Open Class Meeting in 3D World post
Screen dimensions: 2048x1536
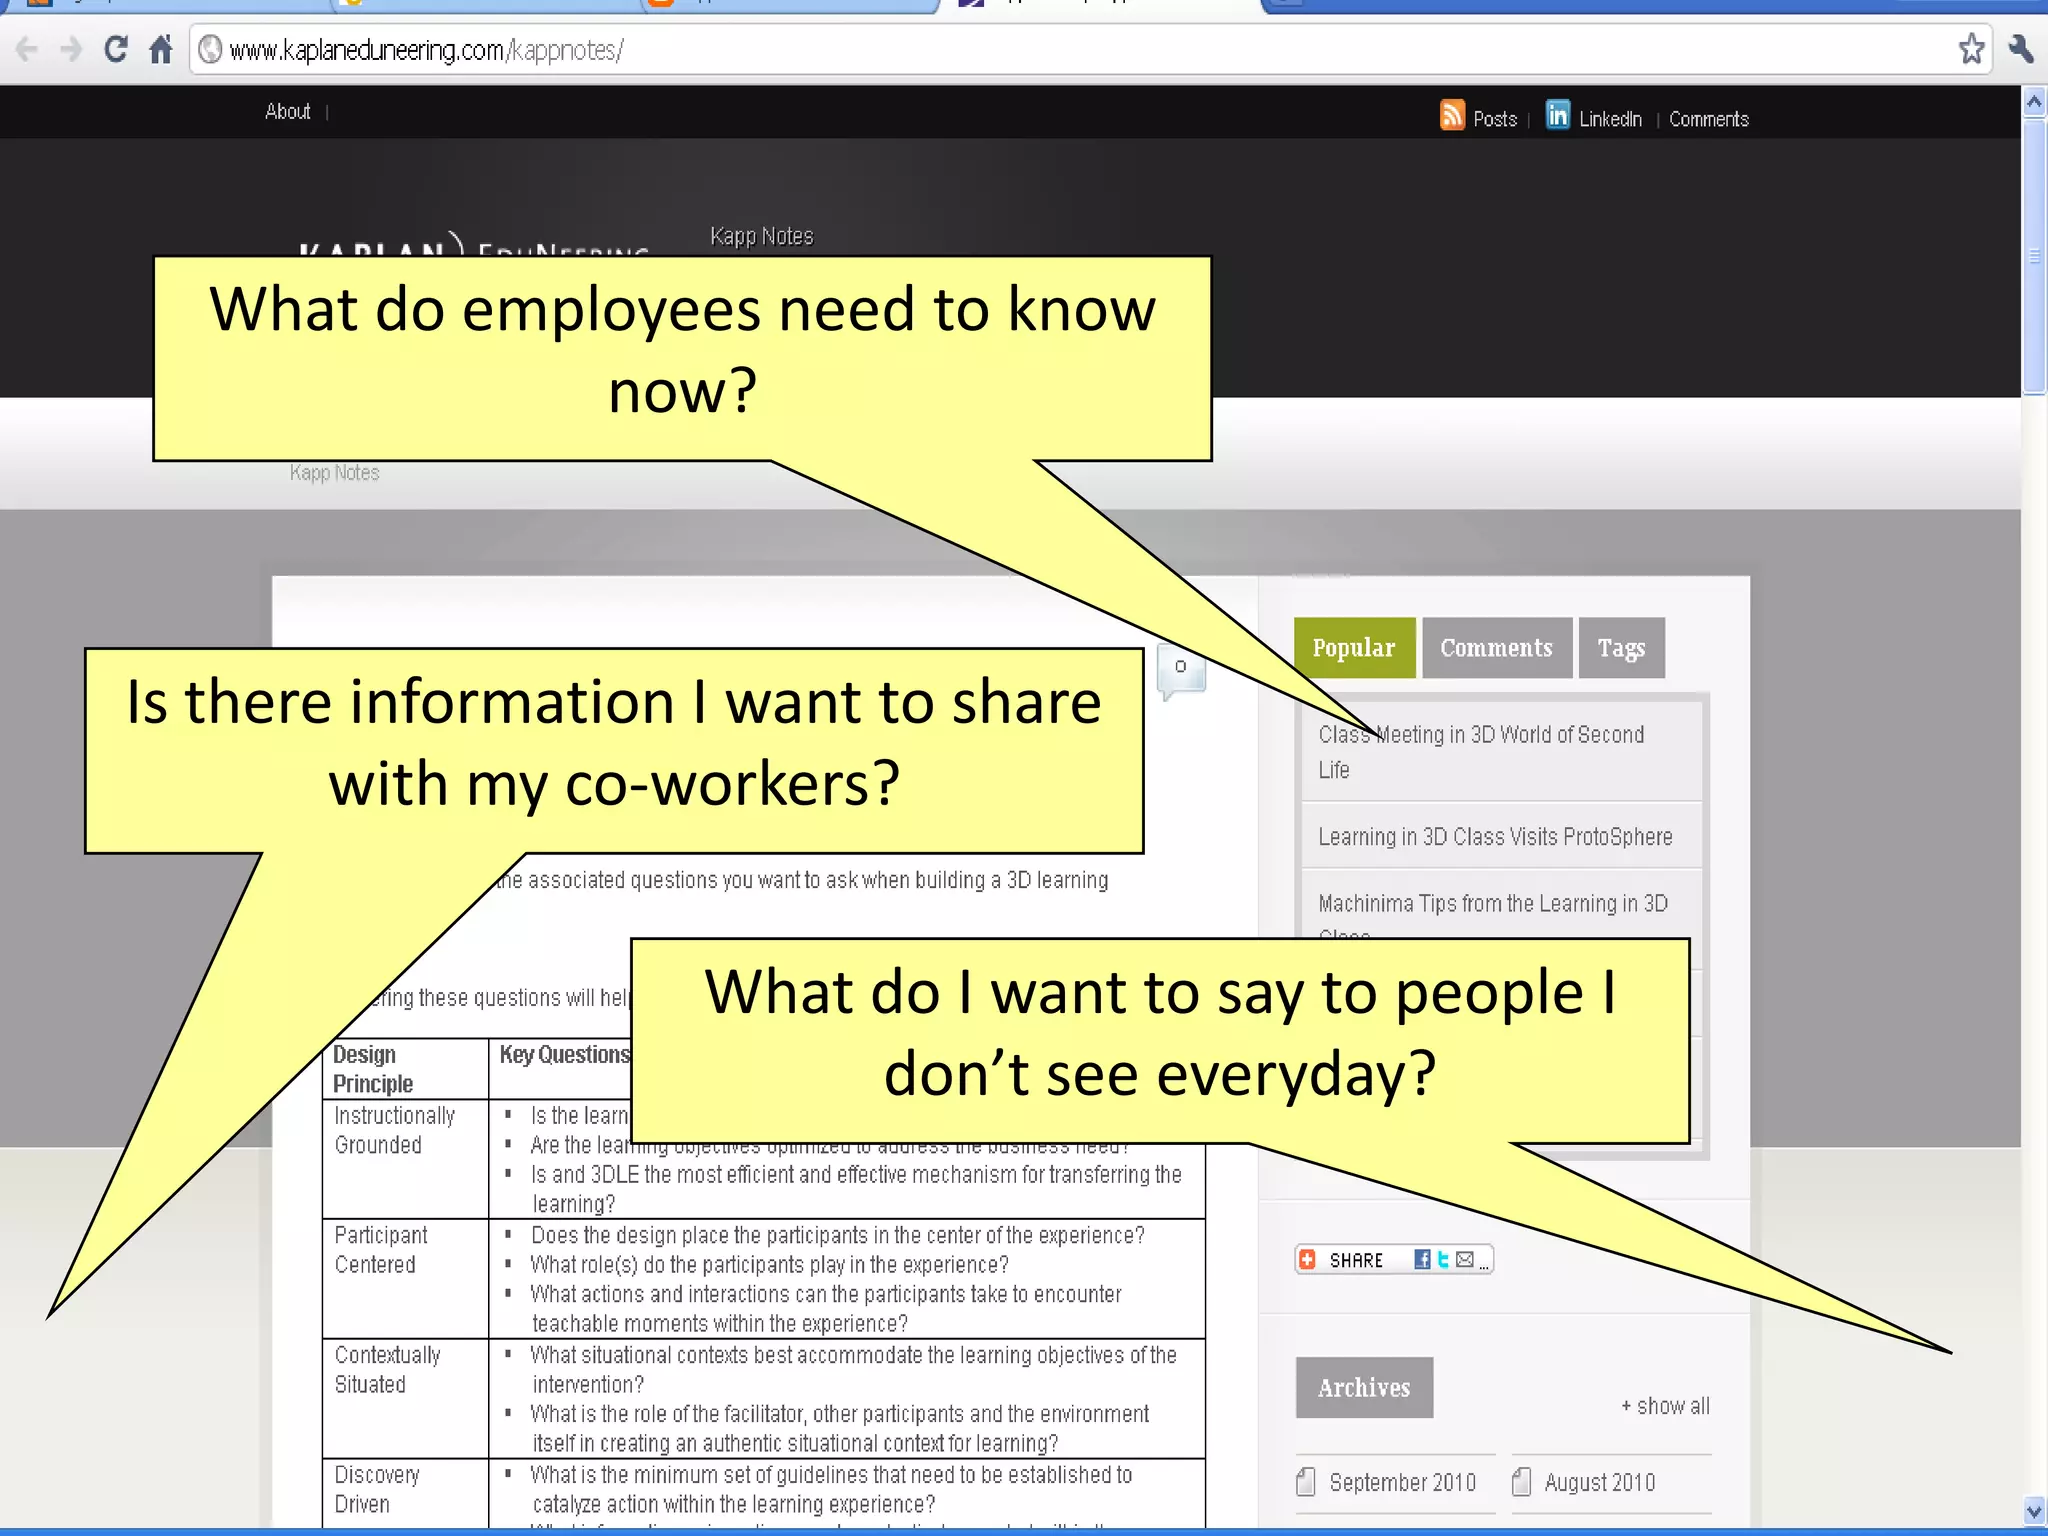point(1480,752)
